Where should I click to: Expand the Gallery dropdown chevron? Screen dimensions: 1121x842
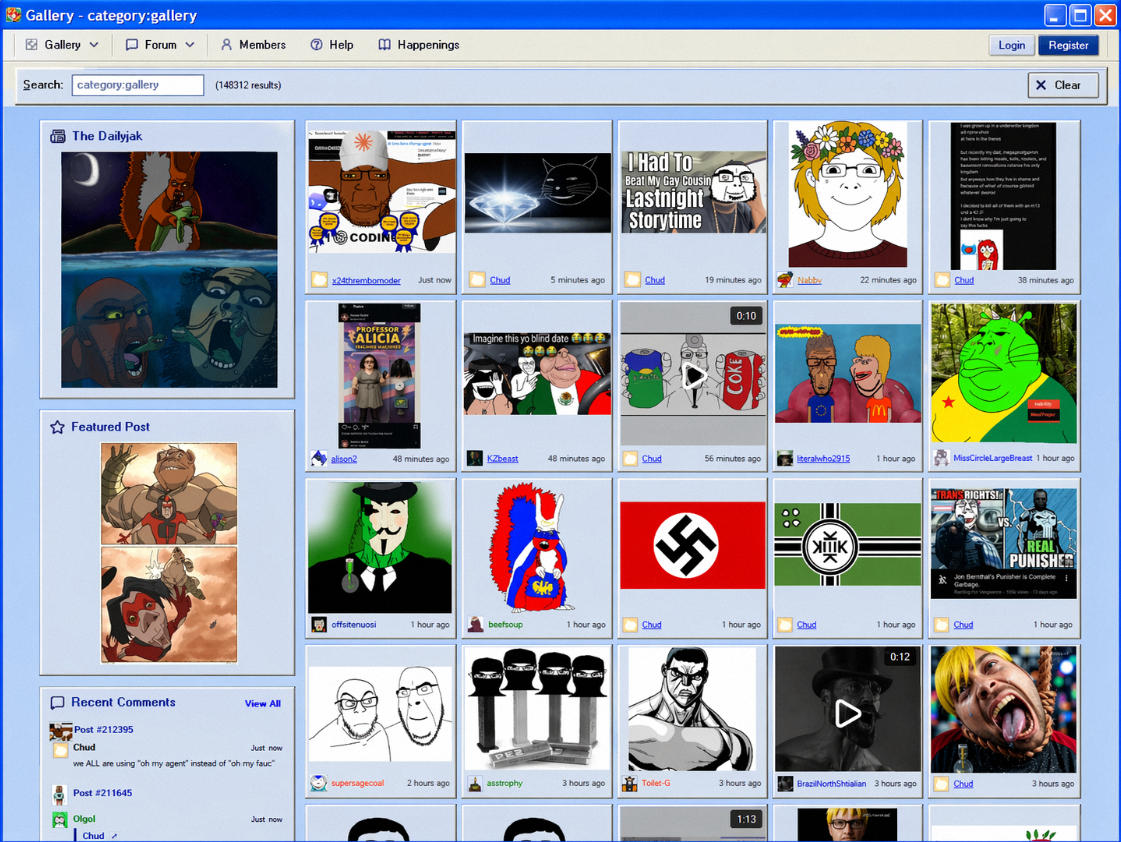pyautogui.click(x=94, y=45)
